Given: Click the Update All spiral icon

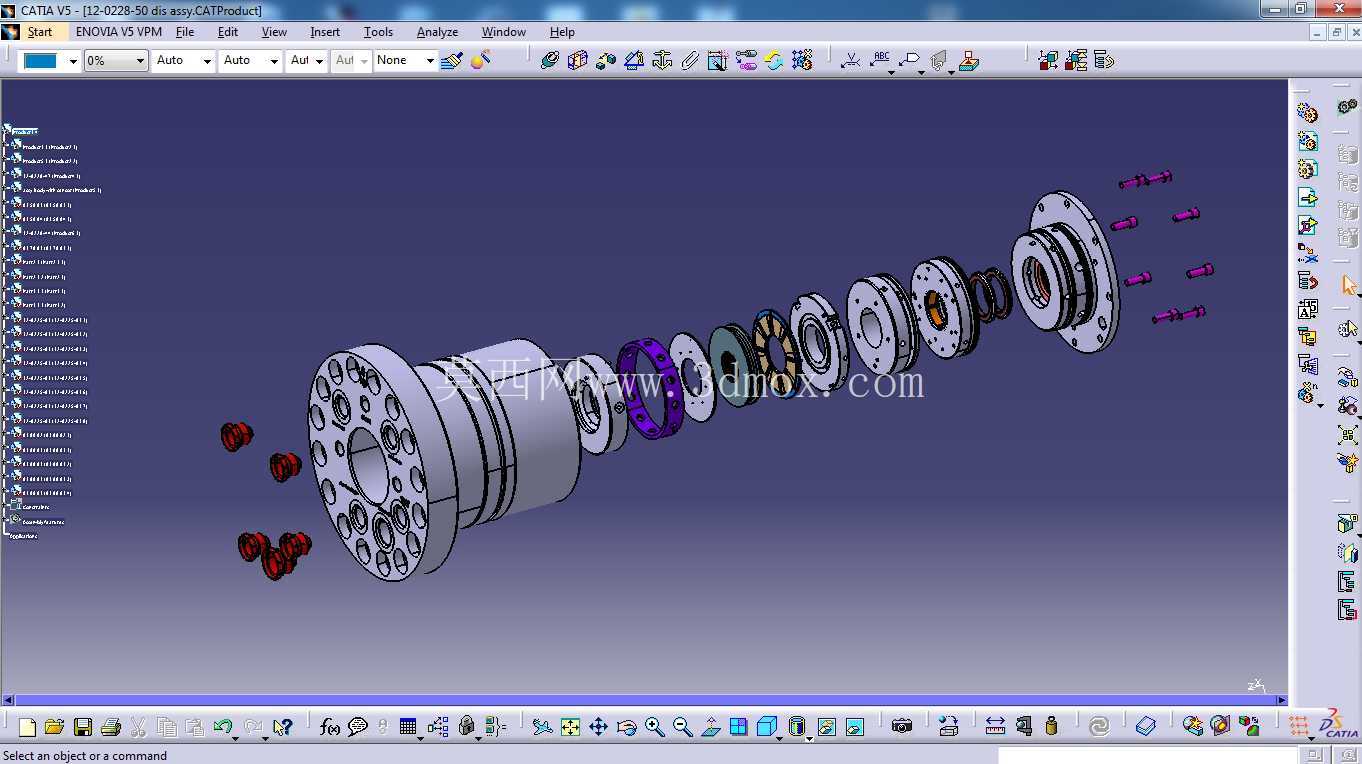Looking at the screenshot, I should [1099, 727].
